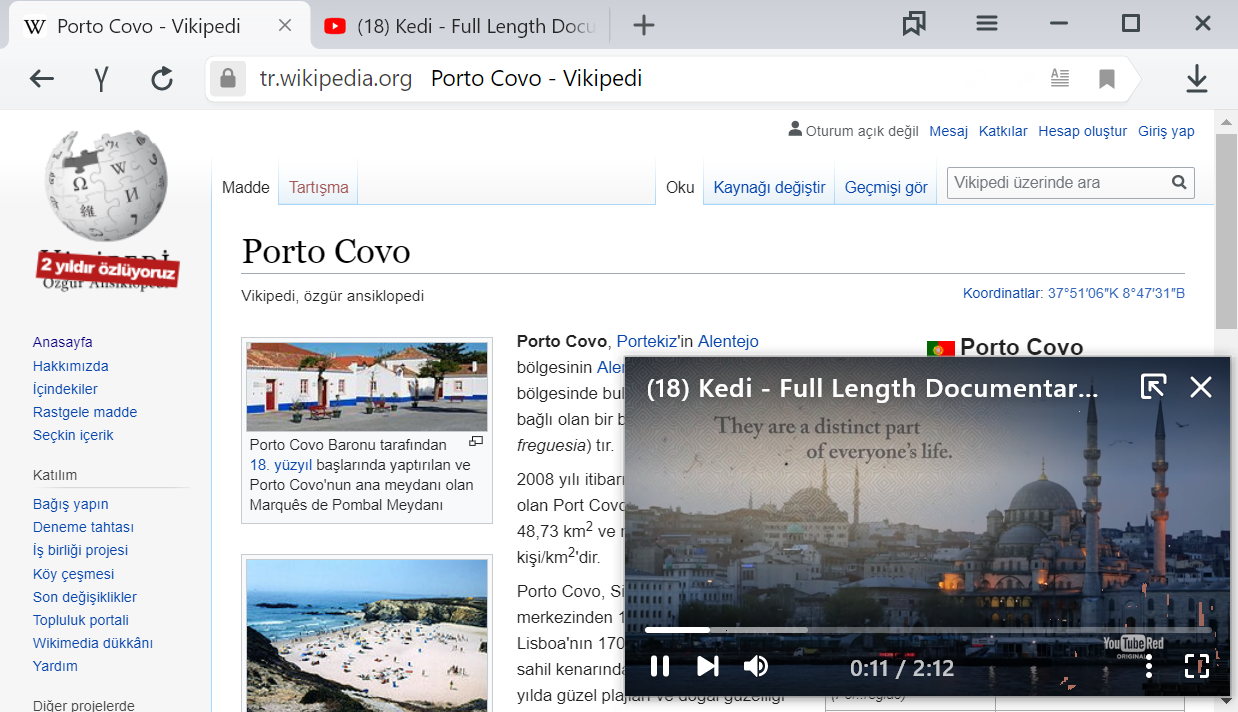Open Topluluk portali link

80,620
